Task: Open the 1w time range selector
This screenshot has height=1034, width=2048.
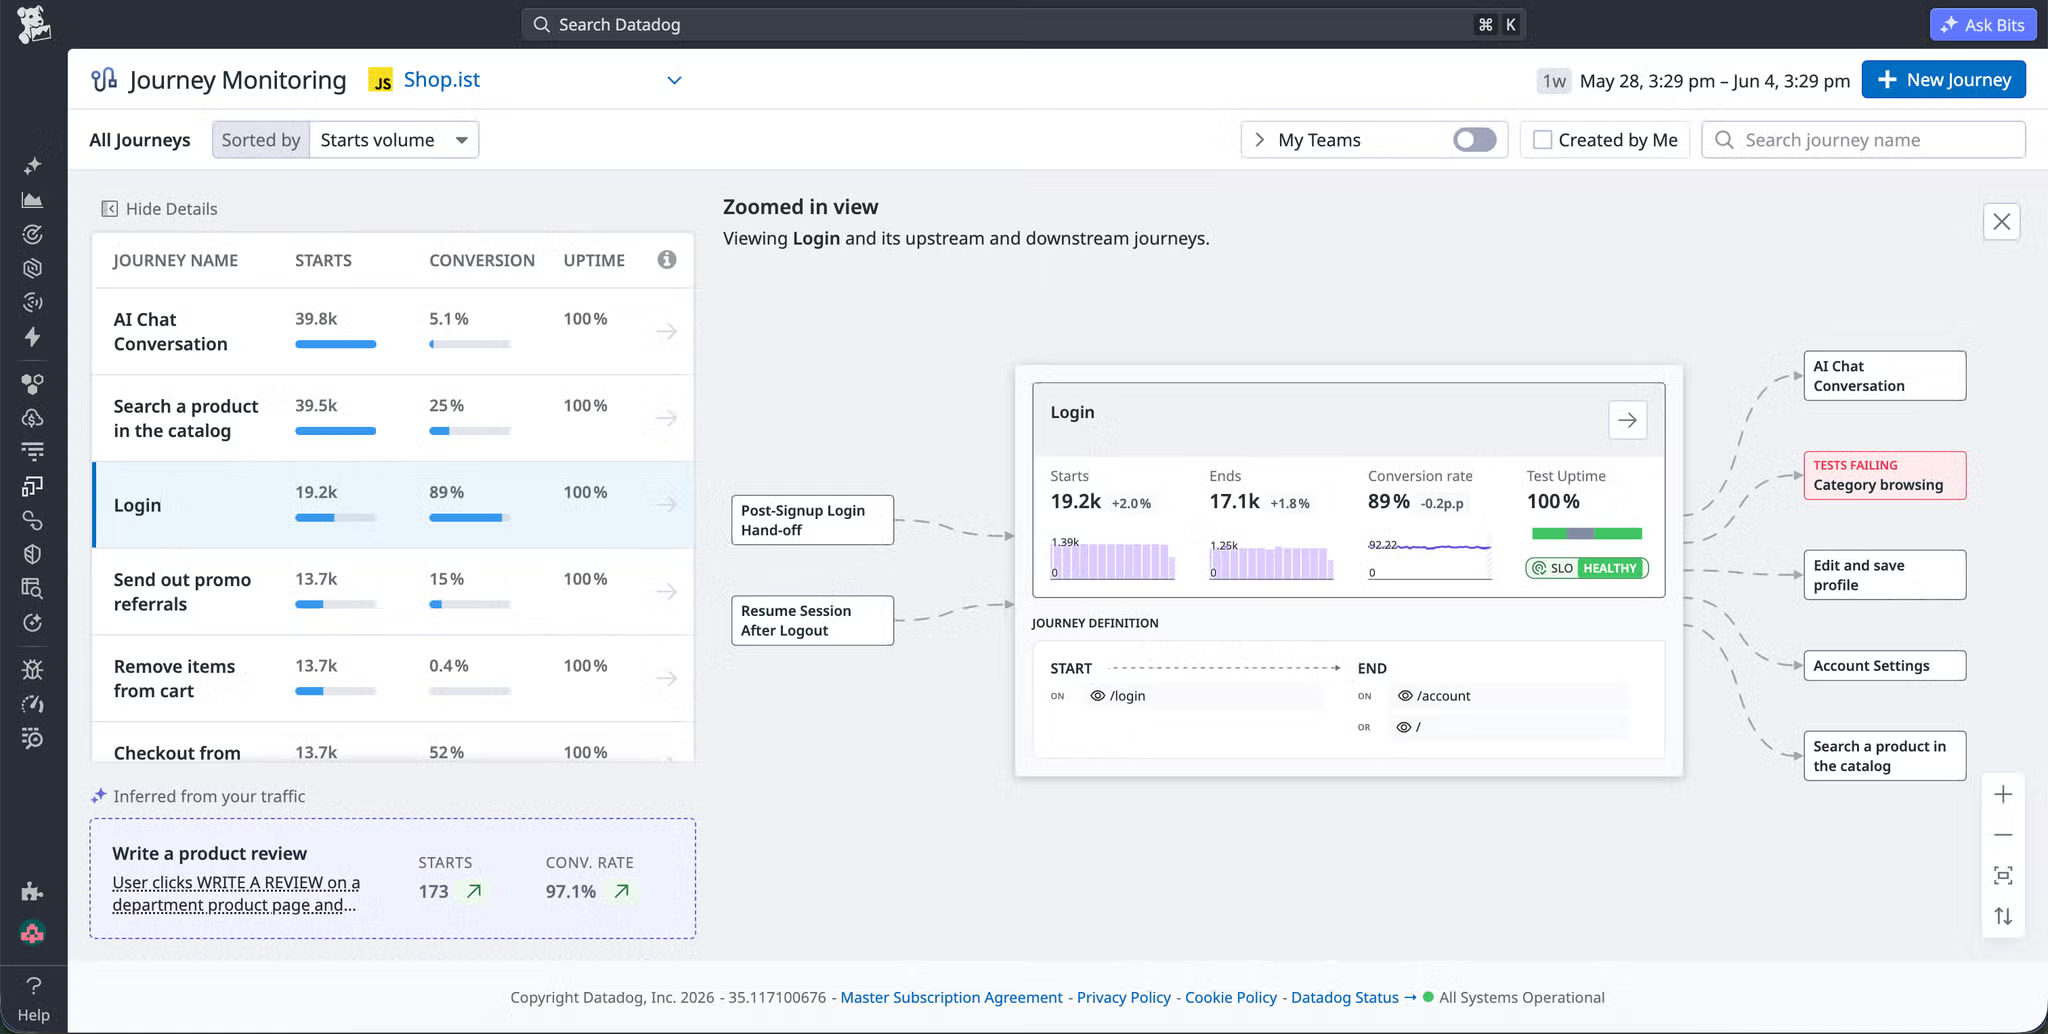Action: coord(1554,81)
